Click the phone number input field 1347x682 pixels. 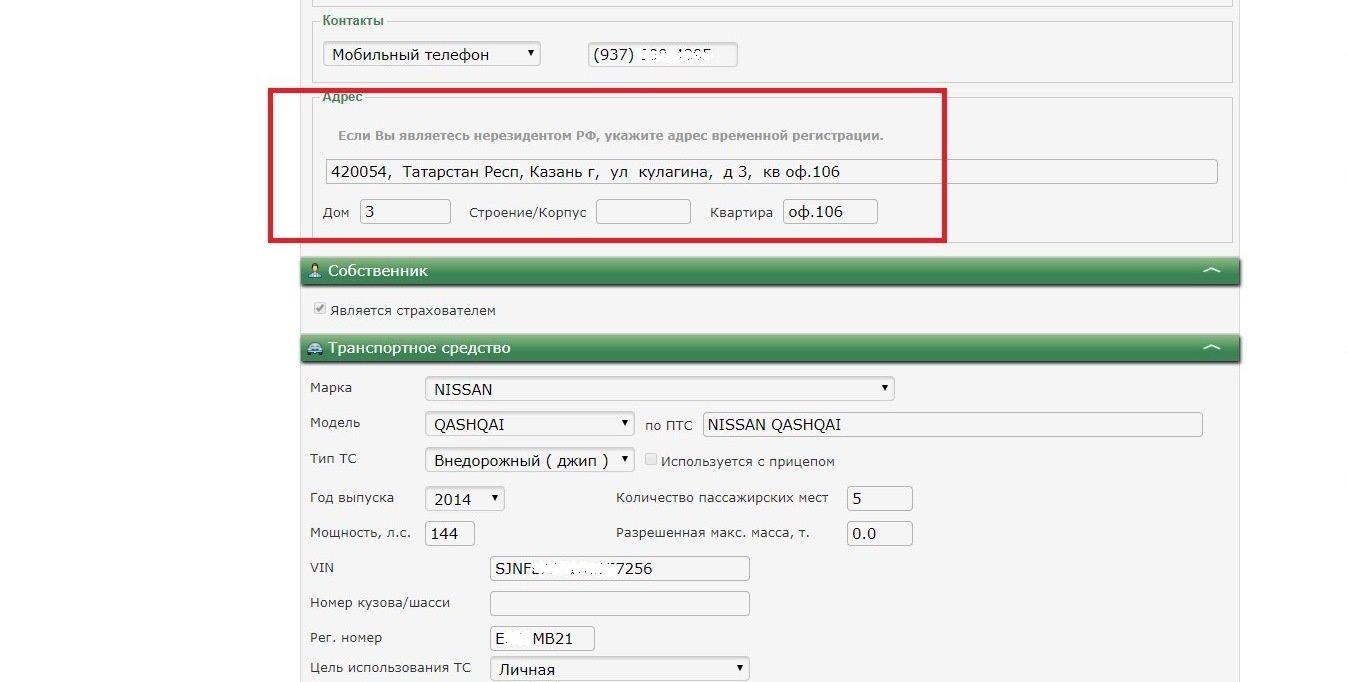[x=662, y=54]
